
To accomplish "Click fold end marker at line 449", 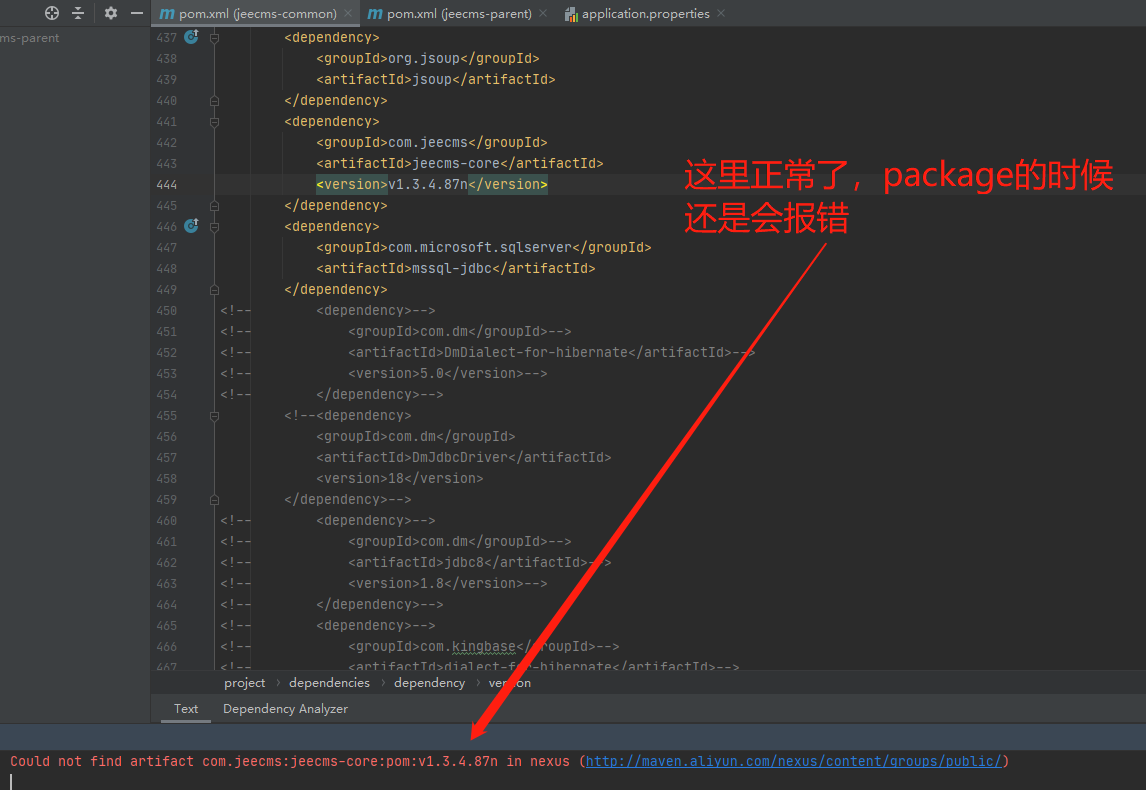I will click(215, 289).
